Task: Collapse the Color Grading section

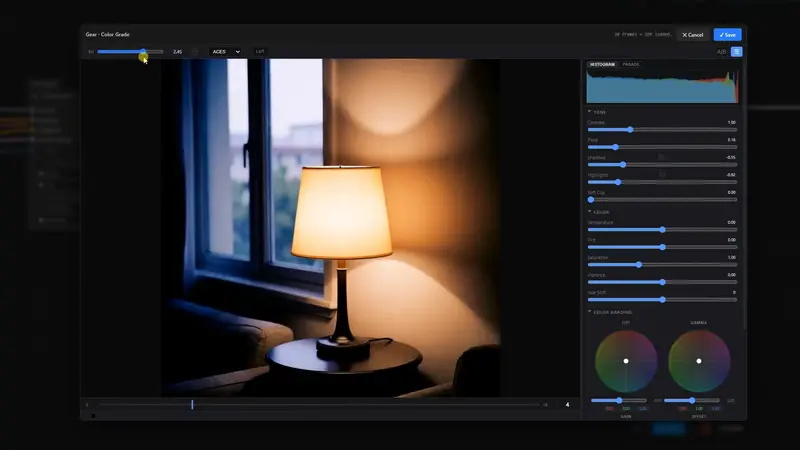Action: point(610,312)
